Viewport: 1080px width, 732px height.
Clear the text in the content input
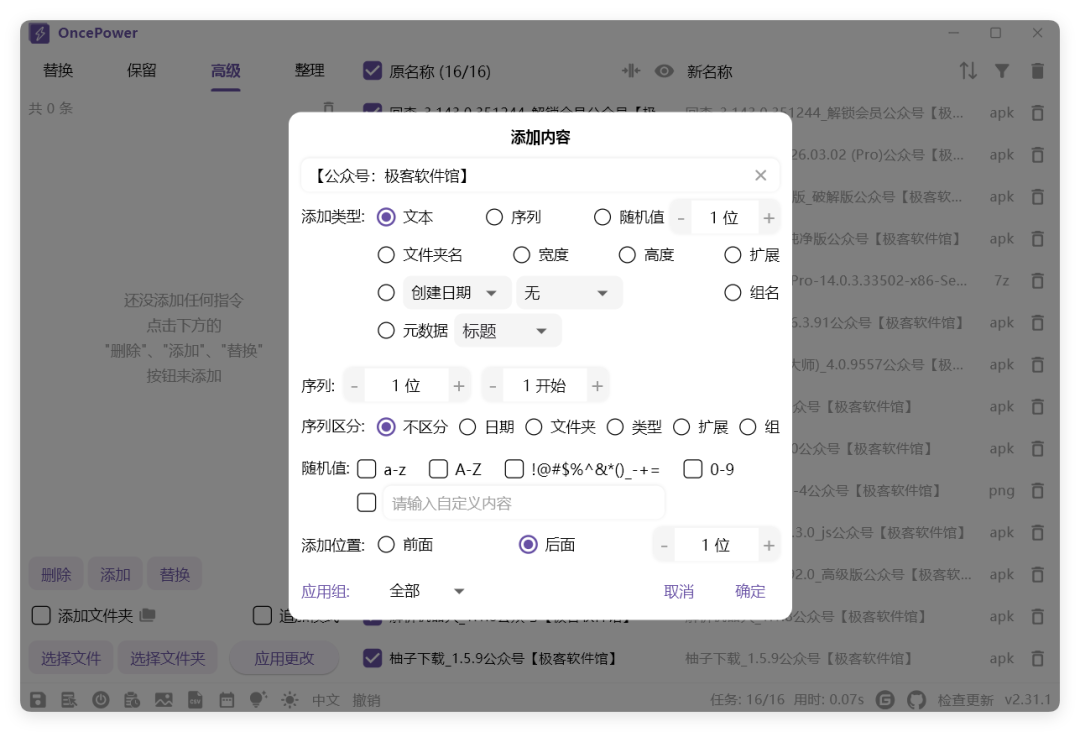[x=760, y=176]
